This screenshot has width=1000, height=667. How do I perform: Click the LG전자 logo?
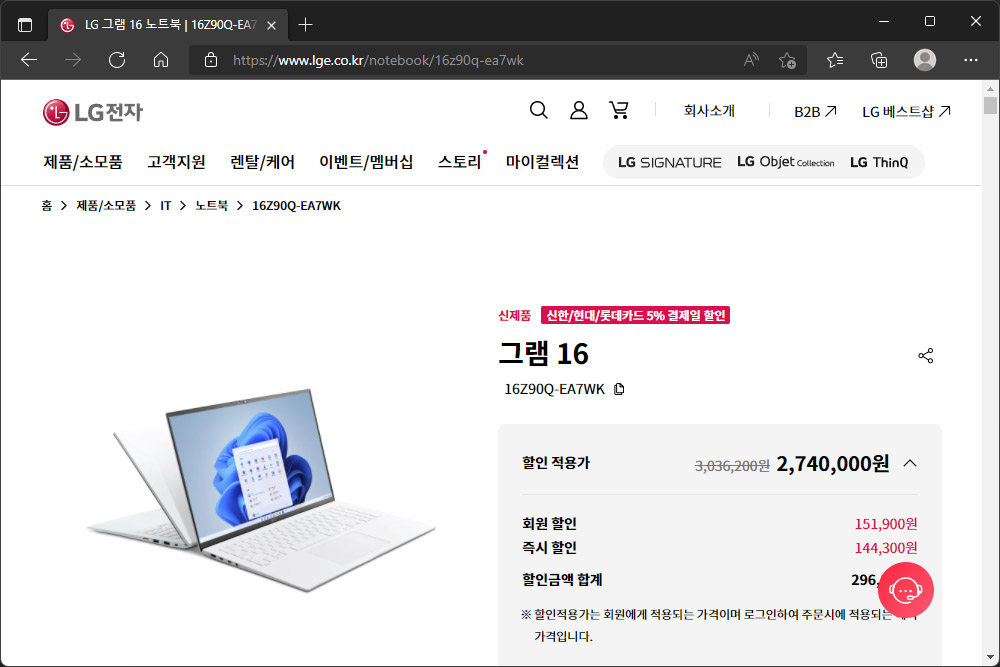pos(93,112)
